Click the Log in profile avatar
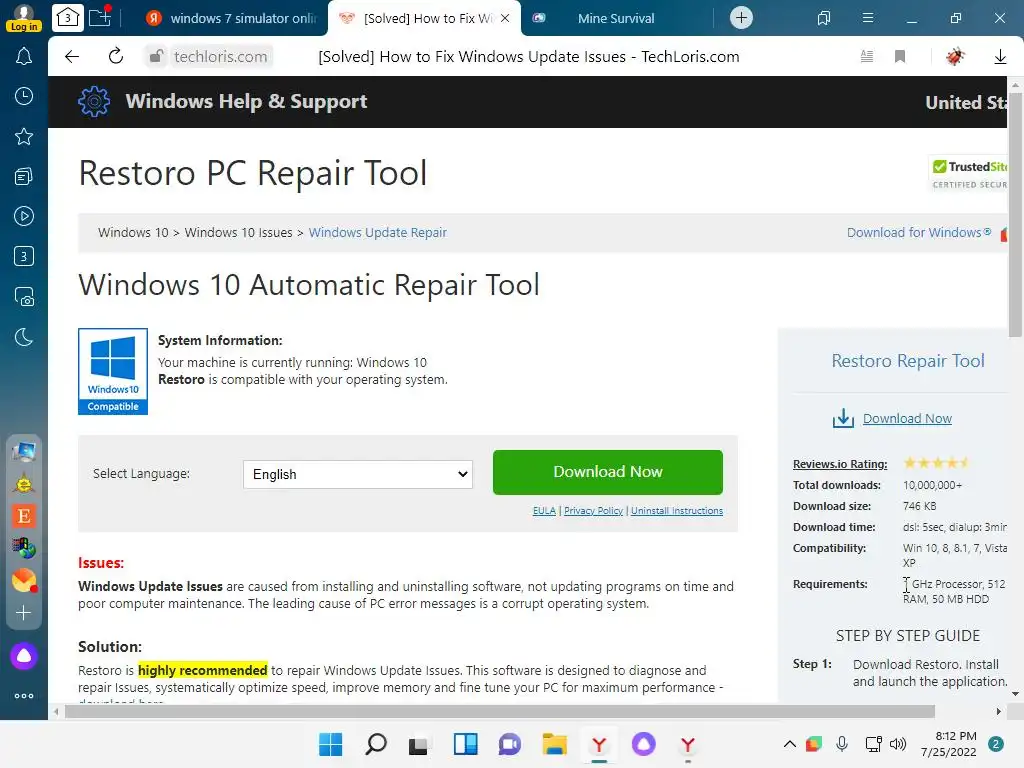Screen dimensions: 1024x768 click(24, 17)
